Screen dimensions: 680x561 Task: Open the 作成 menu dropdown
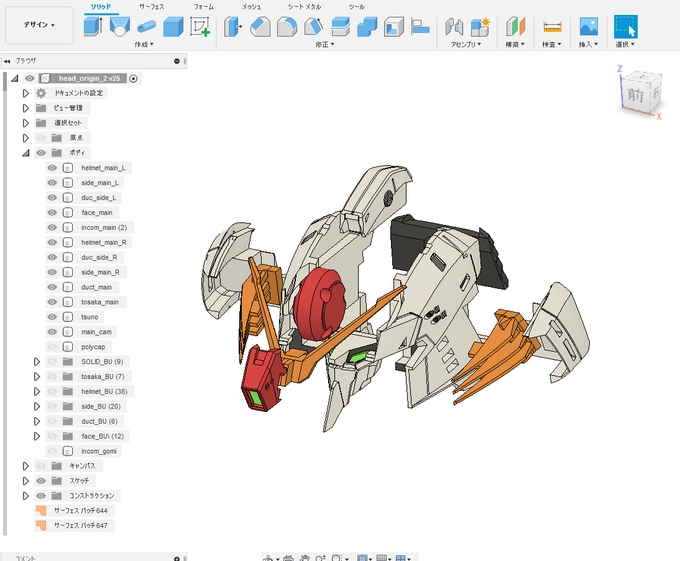[x=144, y=45]
